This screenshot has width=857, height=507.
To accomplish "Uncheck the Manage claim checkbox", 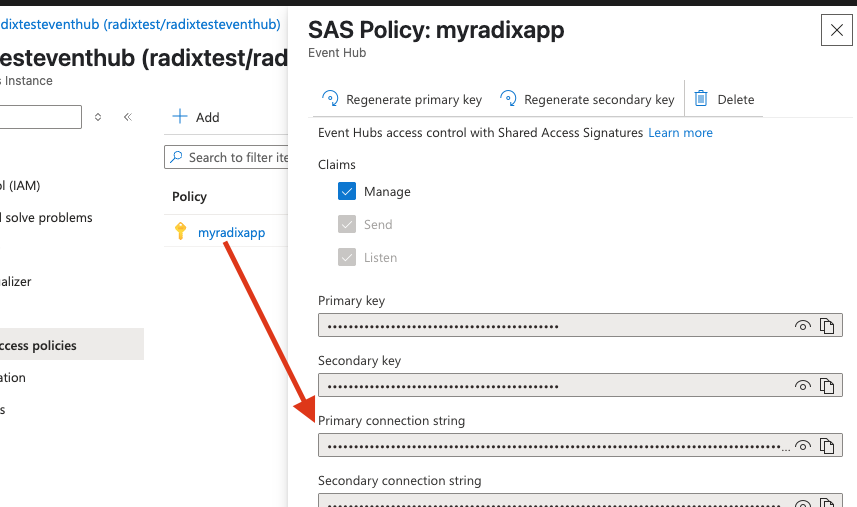I will (x=347, y=192).
